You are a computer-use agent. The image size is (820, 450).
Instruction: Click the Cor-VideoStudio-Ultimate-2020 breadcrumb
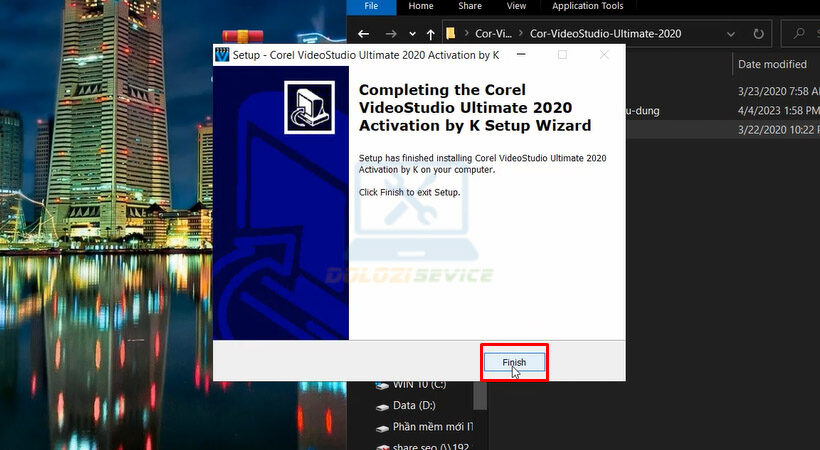(x=605, y=33)
